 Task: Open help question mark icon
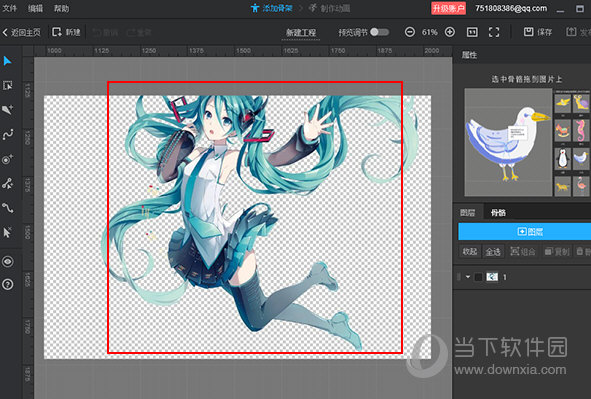(8, 284)
